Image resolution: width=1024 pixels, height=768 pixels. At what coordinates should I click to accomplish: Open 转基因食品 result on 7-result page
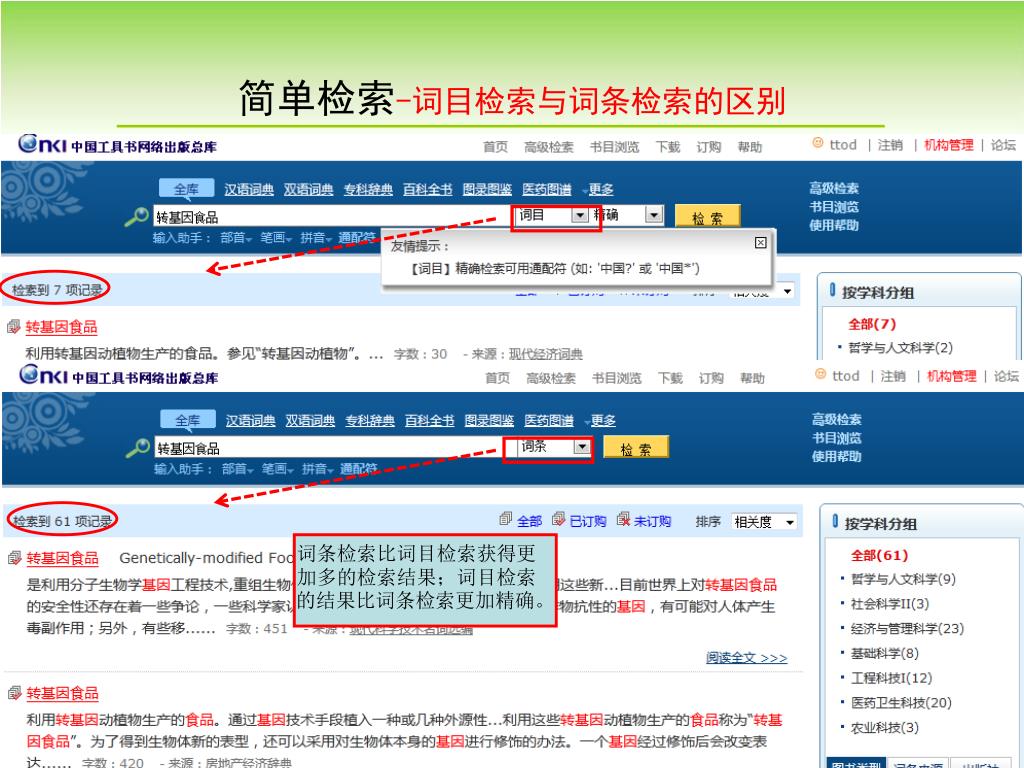pos(61,327)
